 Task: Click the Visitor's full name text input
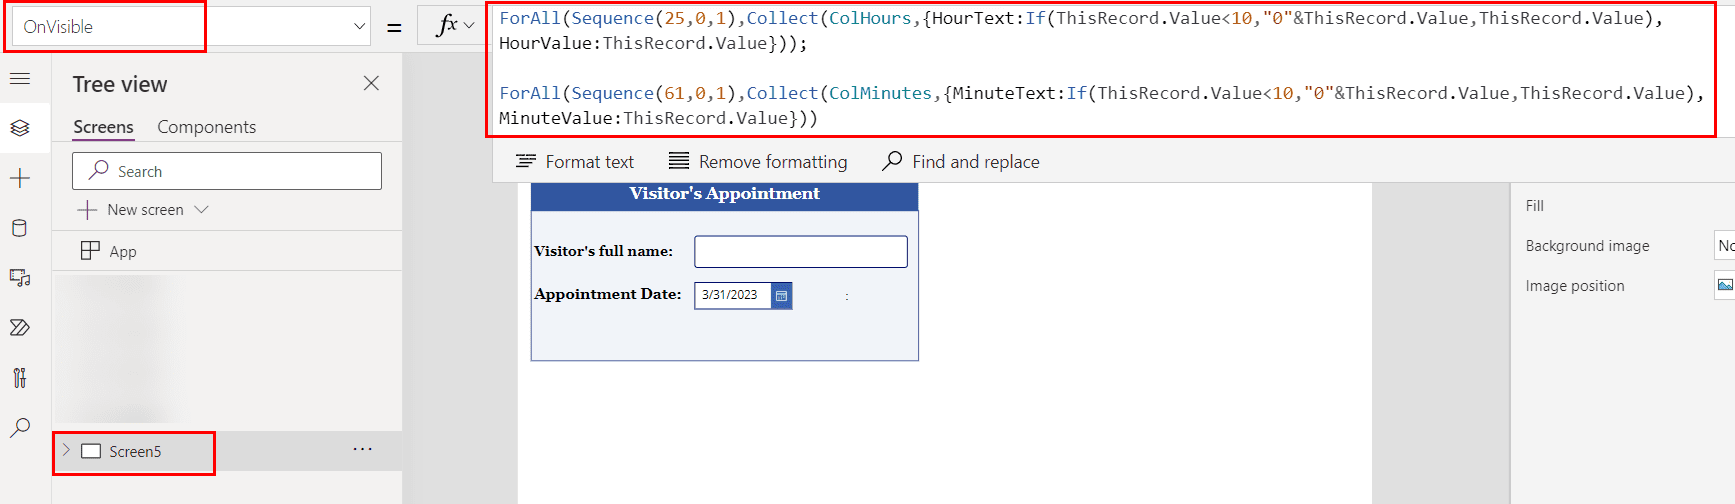[800, 252]
